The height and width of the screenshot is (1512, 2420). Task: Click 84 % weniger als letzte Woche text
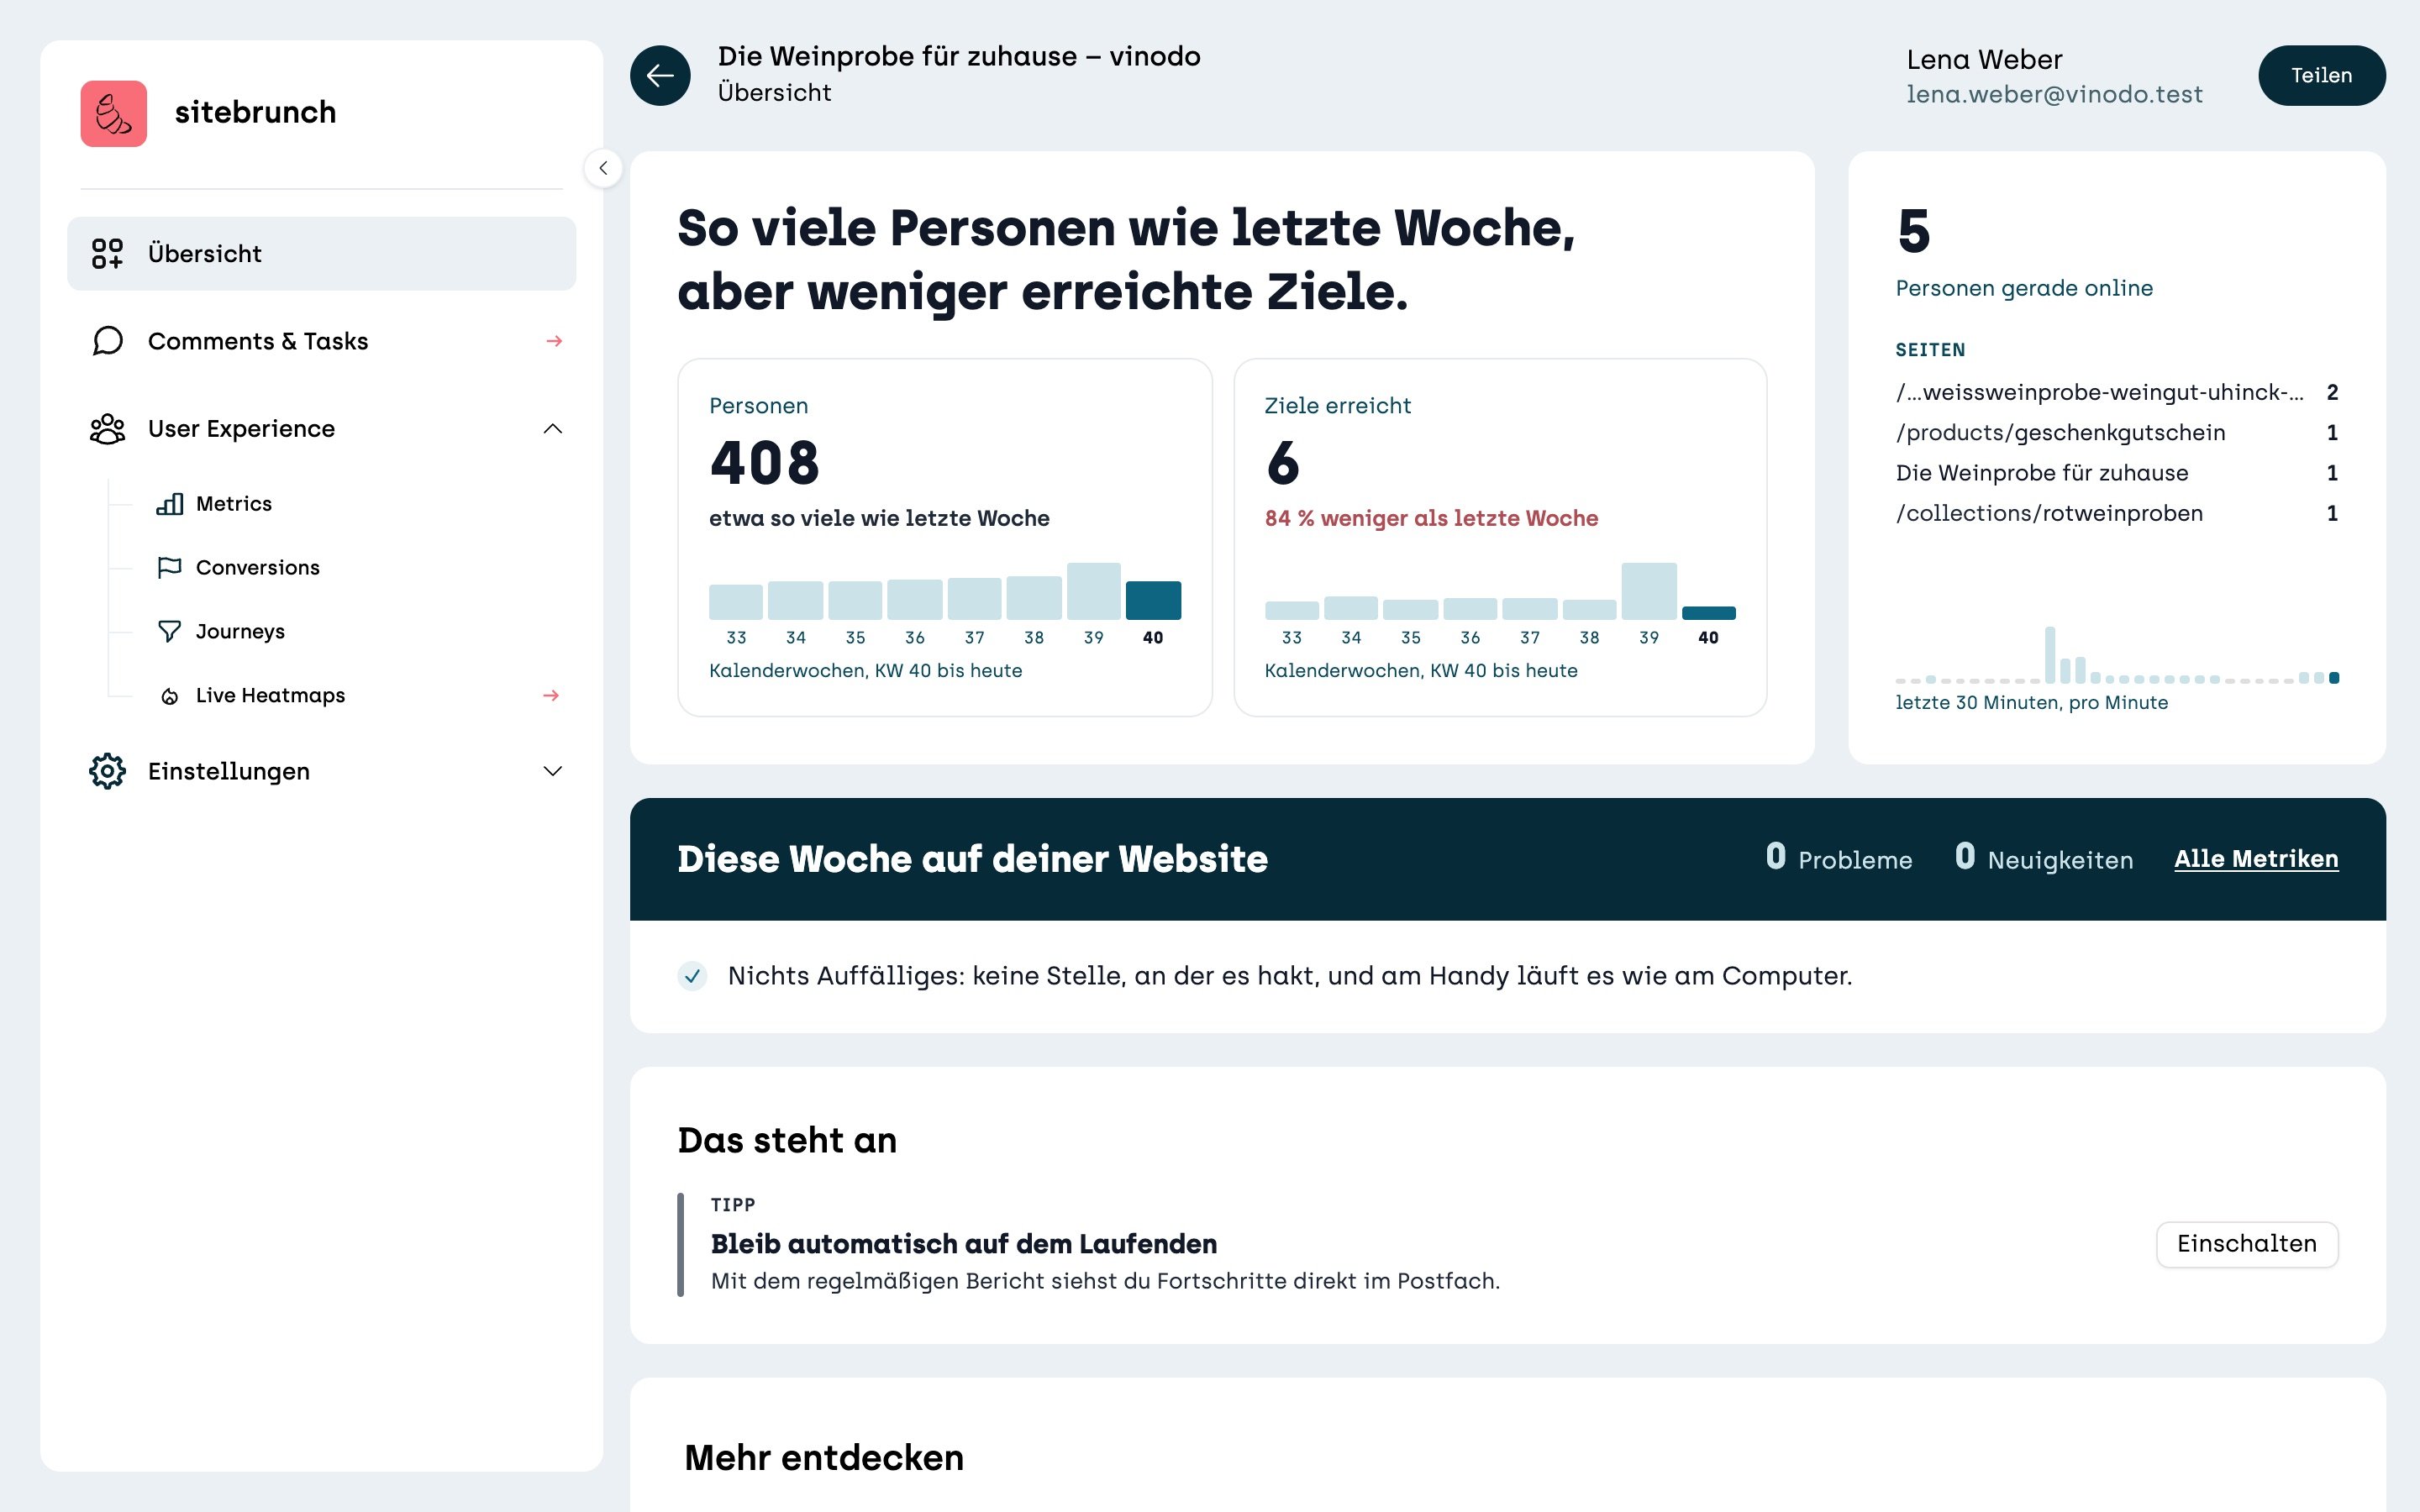(x=1431, y=518)
